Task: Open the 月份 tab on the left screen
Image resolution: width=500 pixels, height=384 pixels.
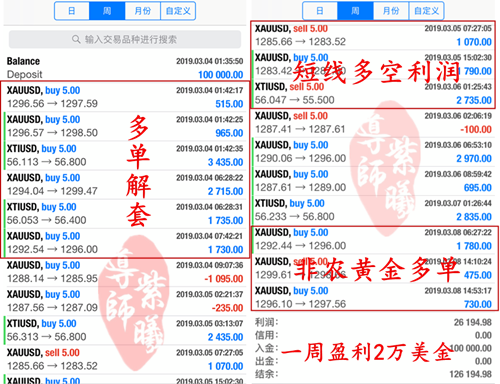Action: 143,11
